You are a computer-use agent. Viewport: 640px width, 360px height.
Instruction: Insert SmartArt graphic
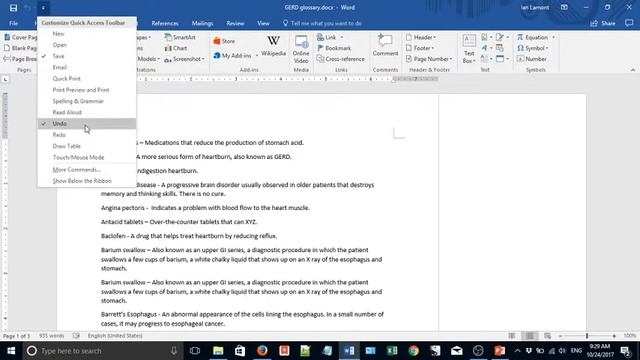tap(180, 37)
